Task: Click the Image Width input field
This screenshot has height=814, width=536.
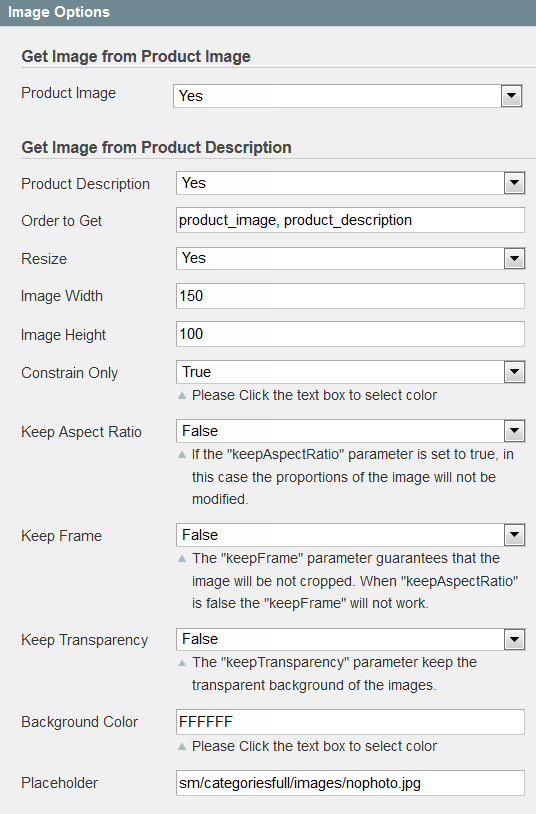Action: tap(351, 296)
